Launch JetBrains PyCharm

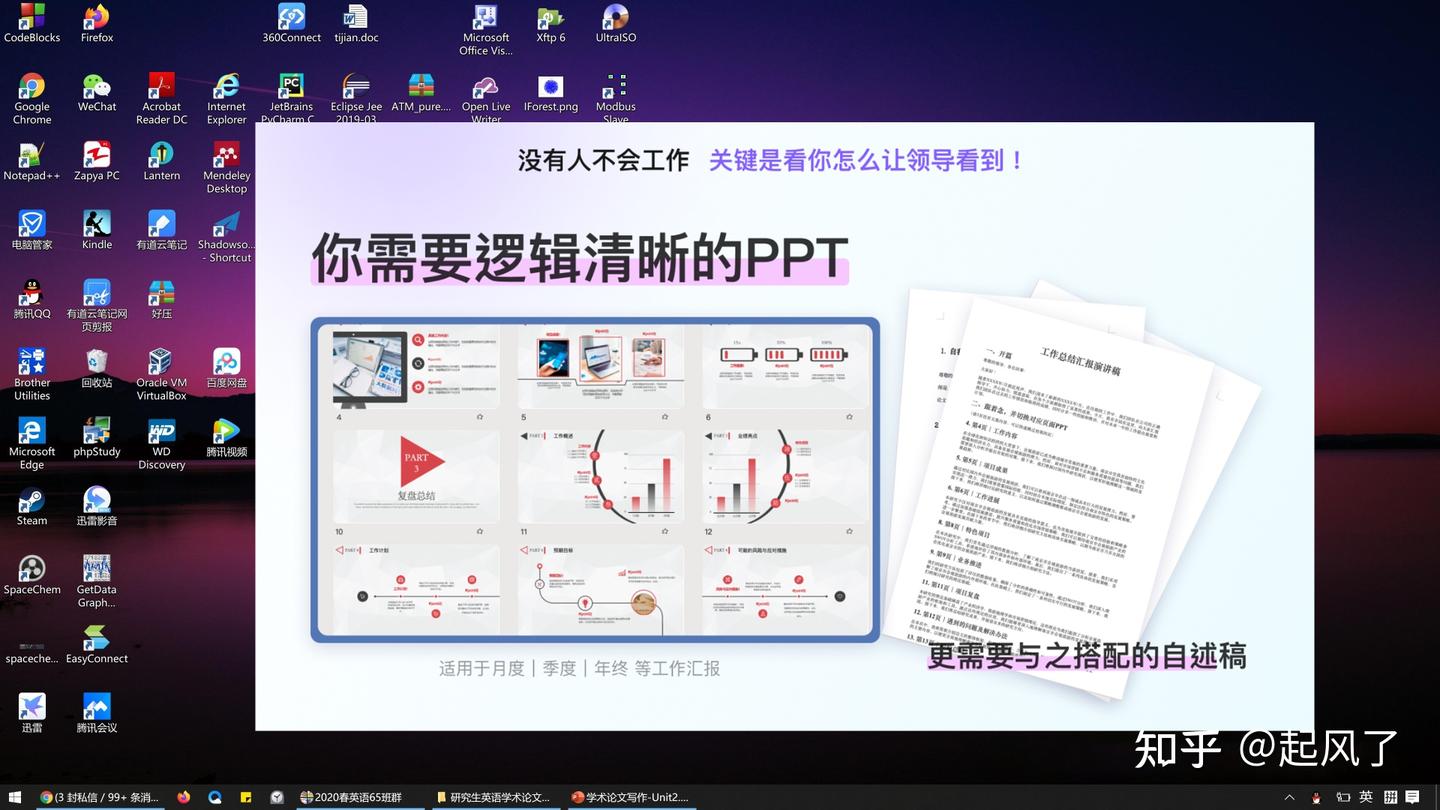(x=290, y=88)
